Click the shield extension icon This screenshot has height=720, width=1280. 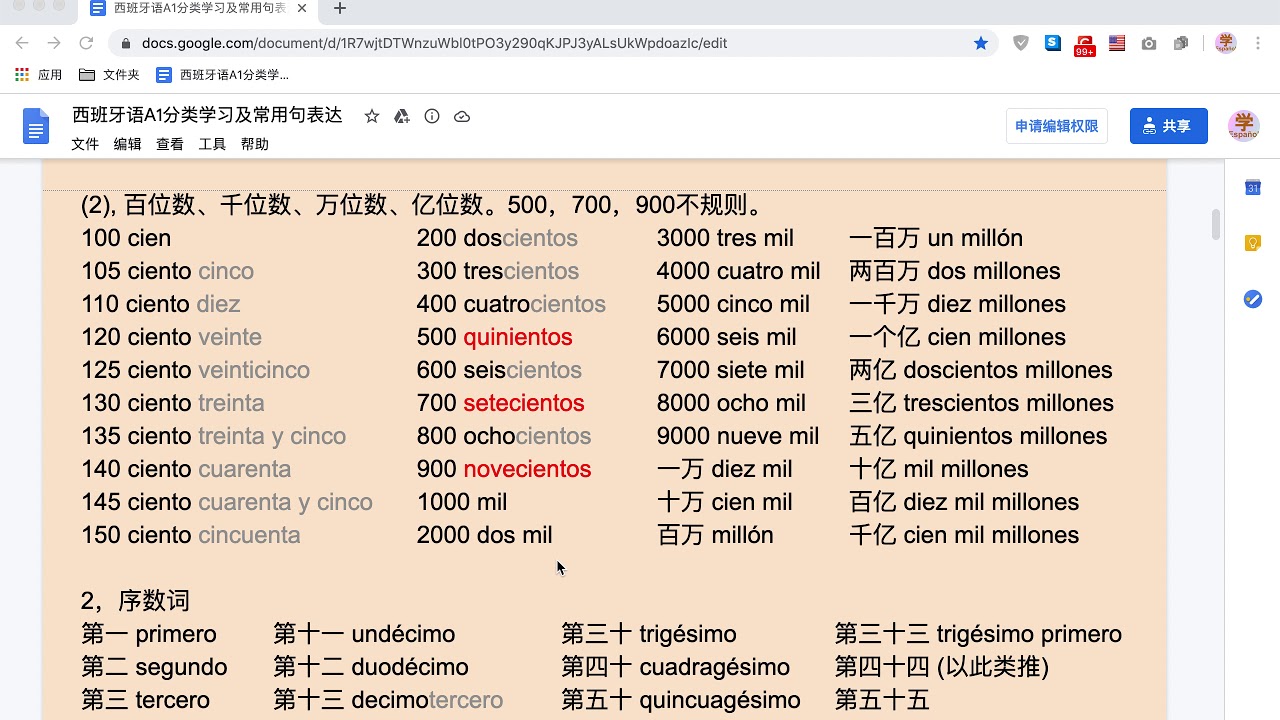pyautogui.click(x=1021, y=43)
